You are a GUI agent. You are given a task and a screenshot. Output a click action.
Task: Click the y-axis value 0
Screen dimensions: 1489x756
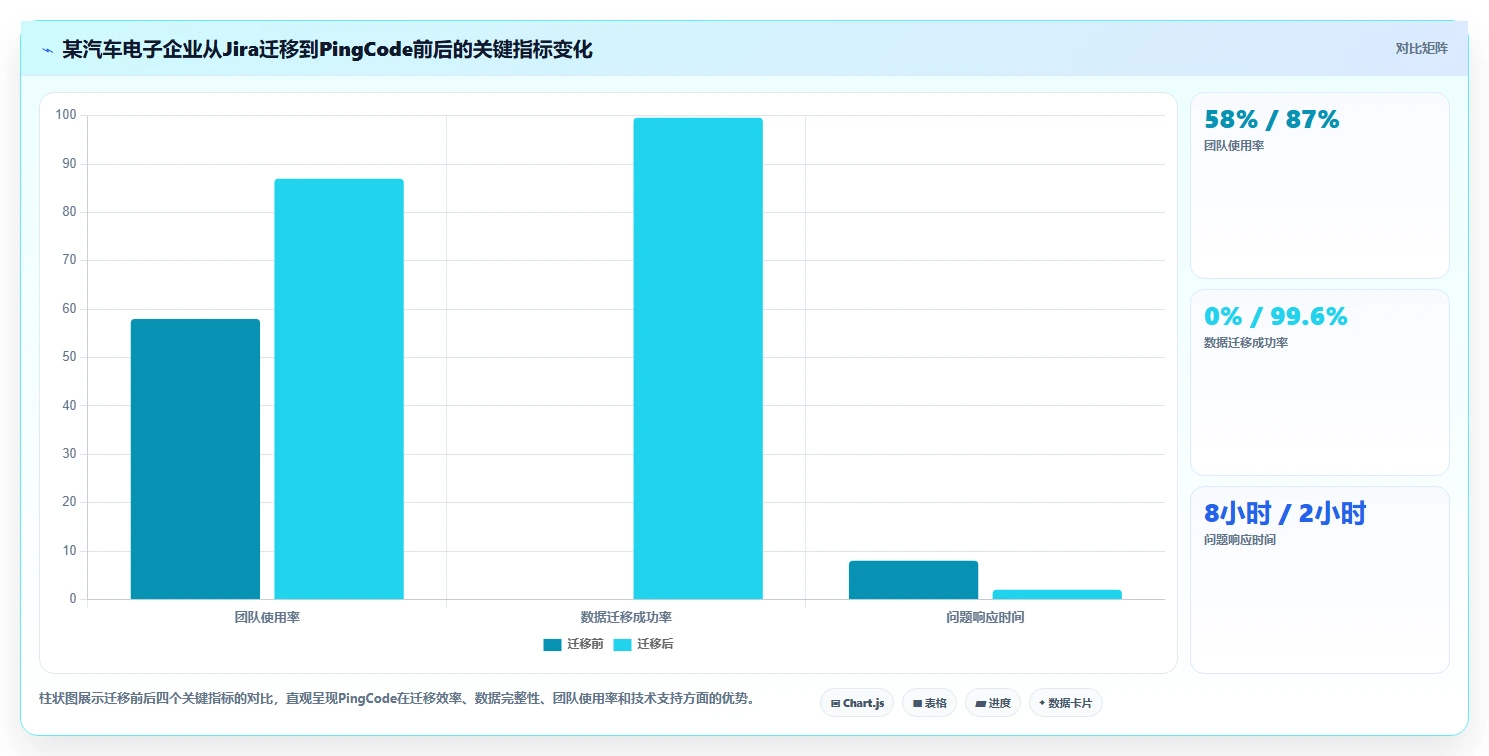pos(73,599)
